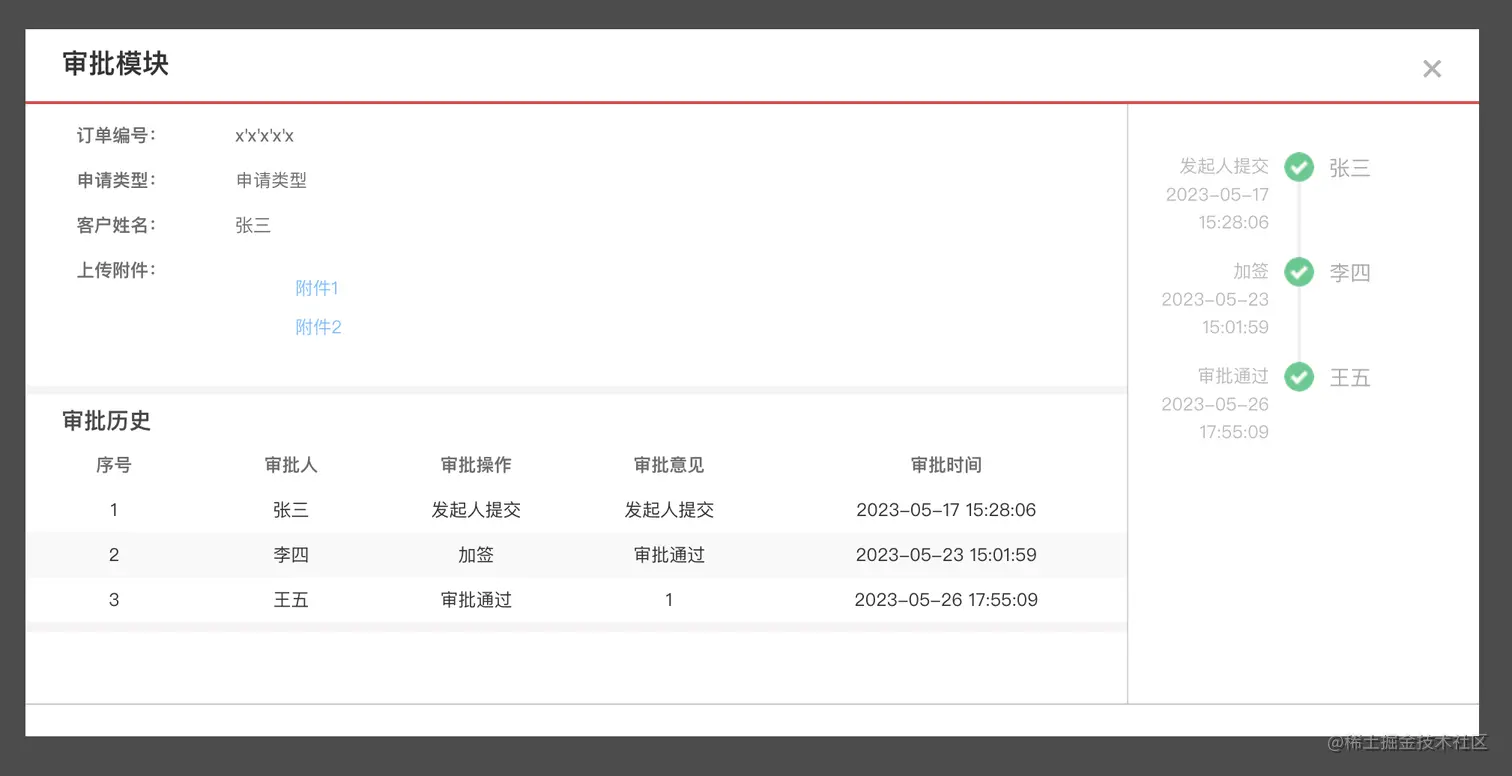Click 发起人提交 in the 审批操作 column
Image resolution: width=1512 pixels, height=776 pixels.
tap(476, 510)
